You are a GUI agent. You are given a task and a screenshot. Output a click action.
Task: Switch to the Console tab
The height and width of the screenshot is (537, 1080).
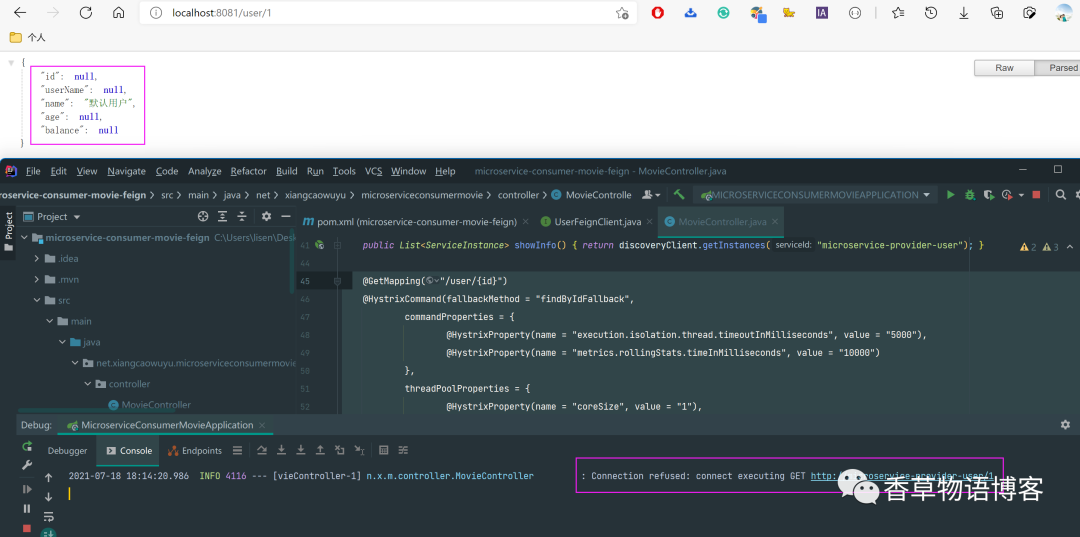(x=129, y=450)
